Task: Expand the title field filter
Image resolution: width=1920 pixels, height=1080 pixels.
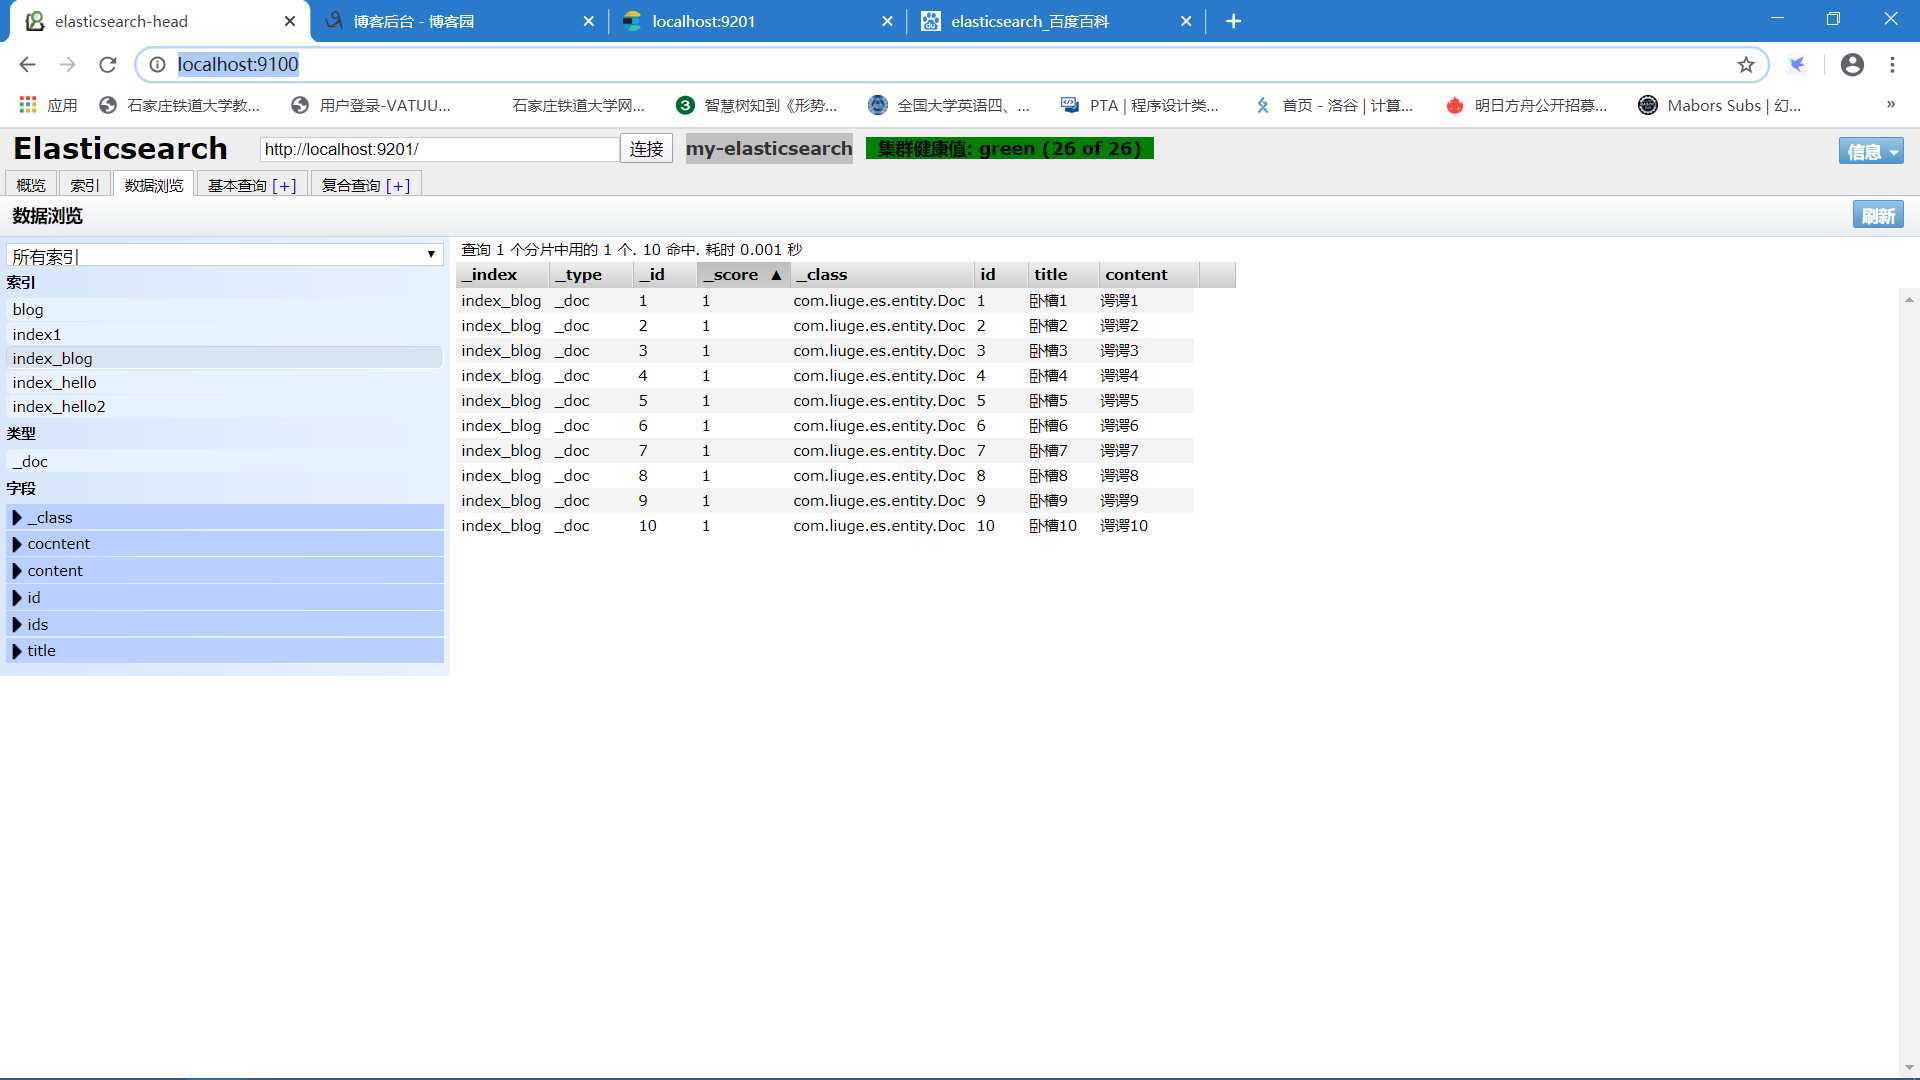Action: [226, 651]
